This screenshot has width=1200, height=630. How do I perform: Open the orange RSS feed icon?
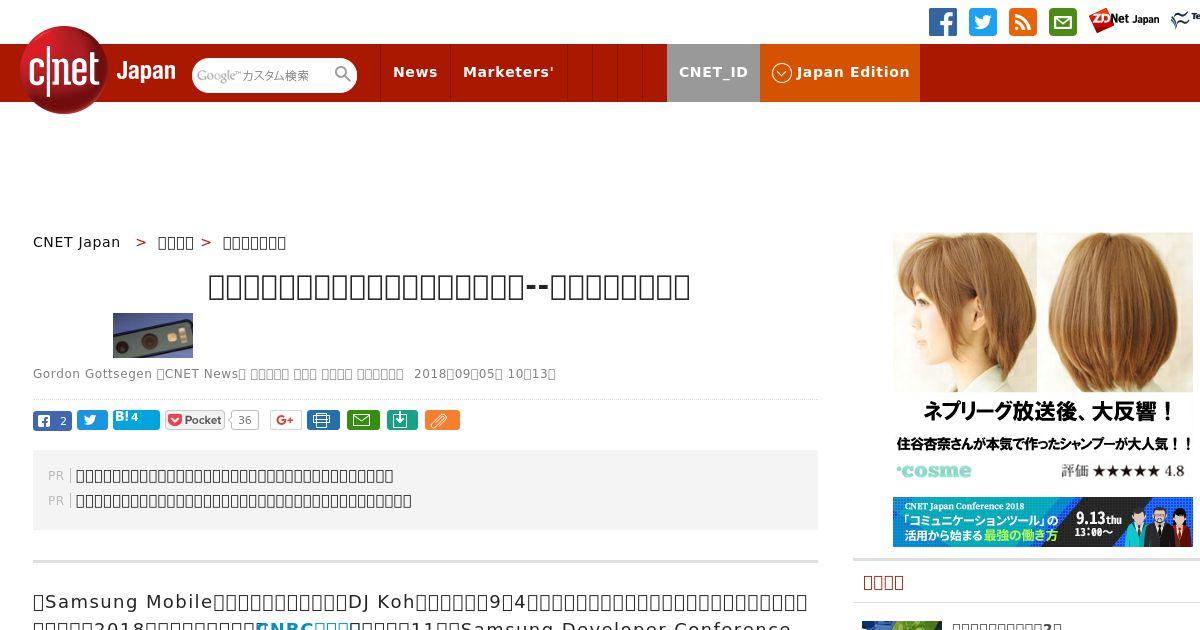[x=1023, y=22]
